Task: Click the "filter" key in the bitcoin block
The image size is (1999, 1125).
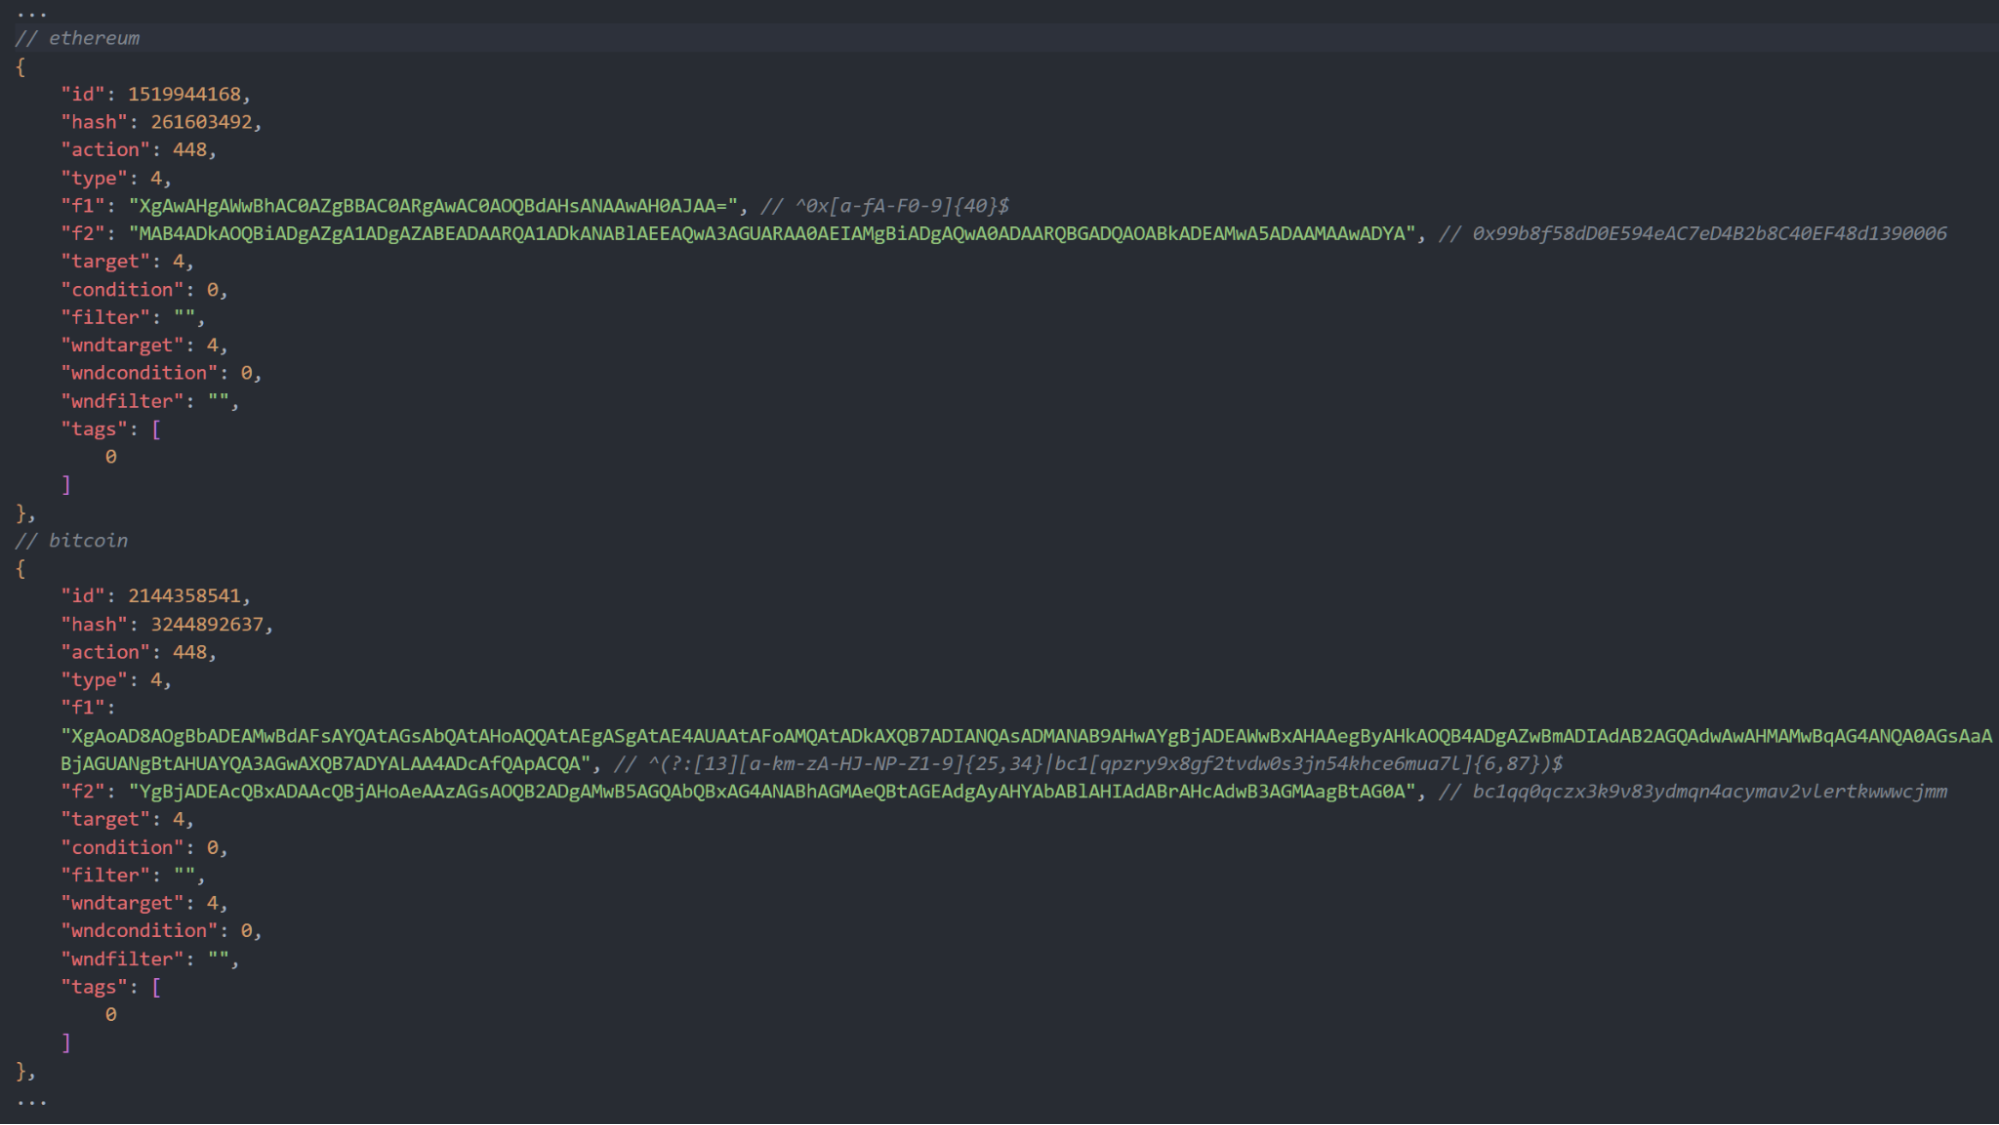Action: pyautogui.click(x=105, y=875)
